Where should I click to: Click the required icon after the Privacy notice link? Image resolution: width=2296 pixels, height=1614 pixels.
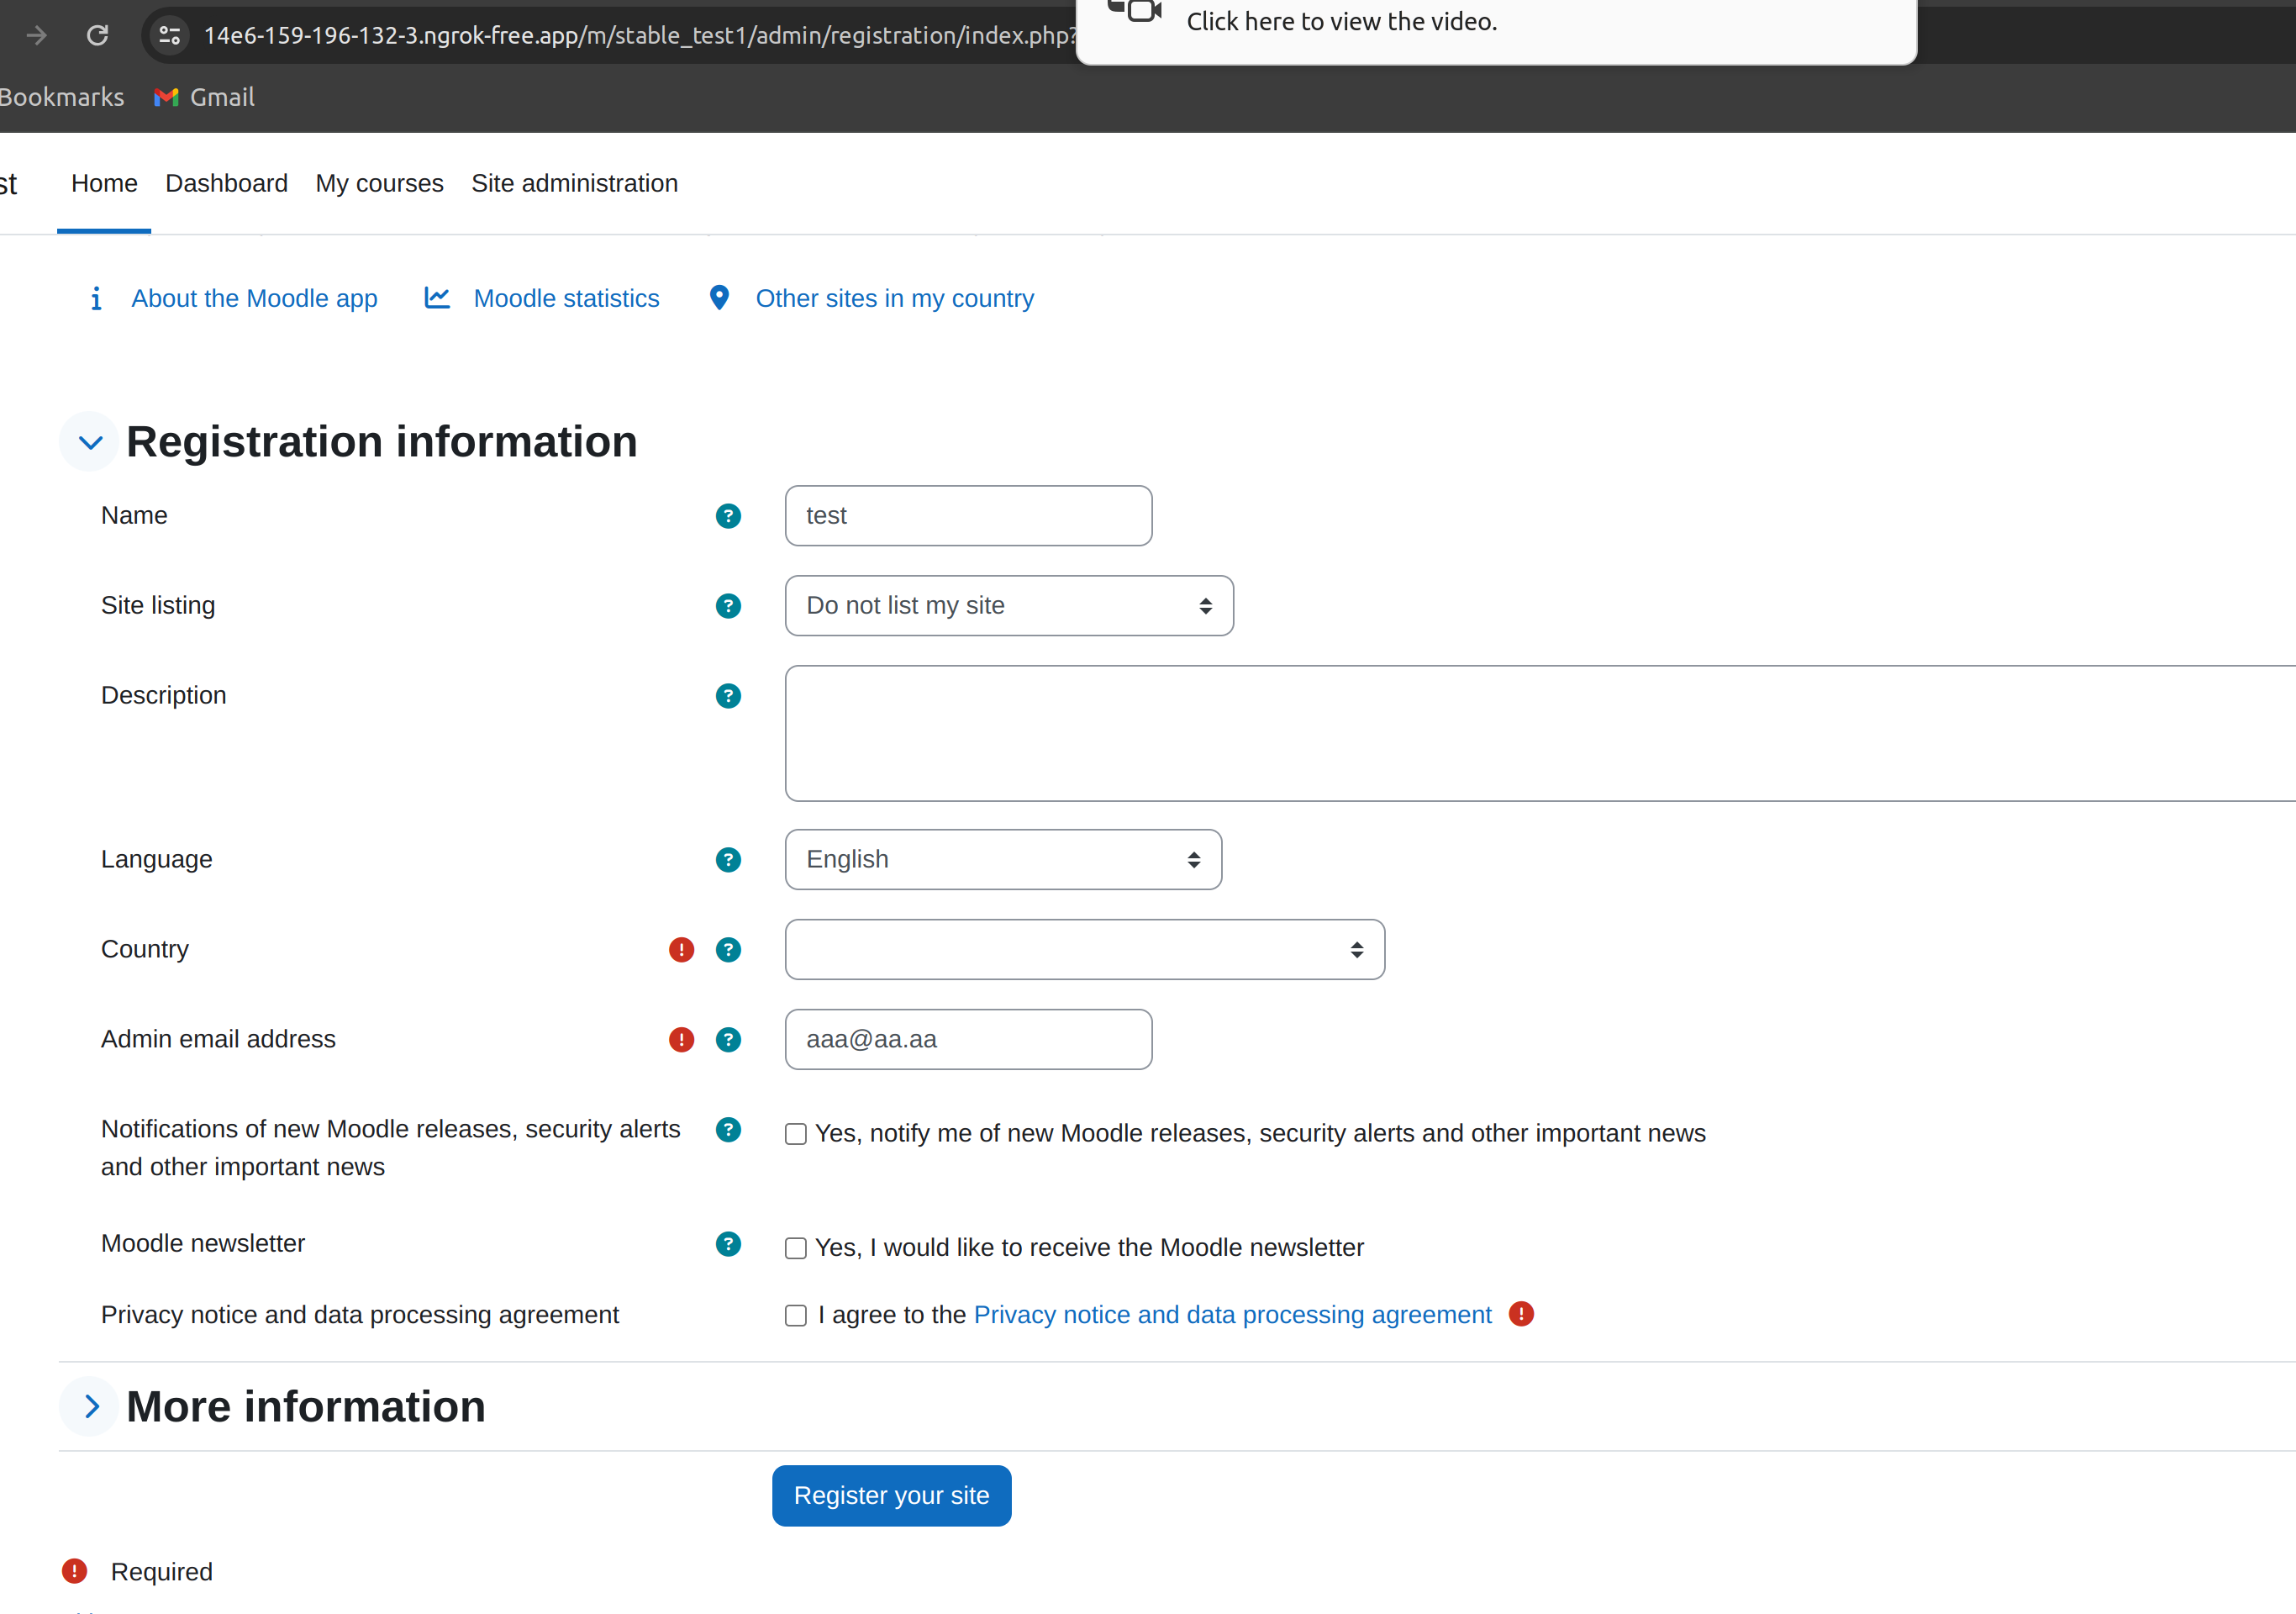click(1521, 1314)
